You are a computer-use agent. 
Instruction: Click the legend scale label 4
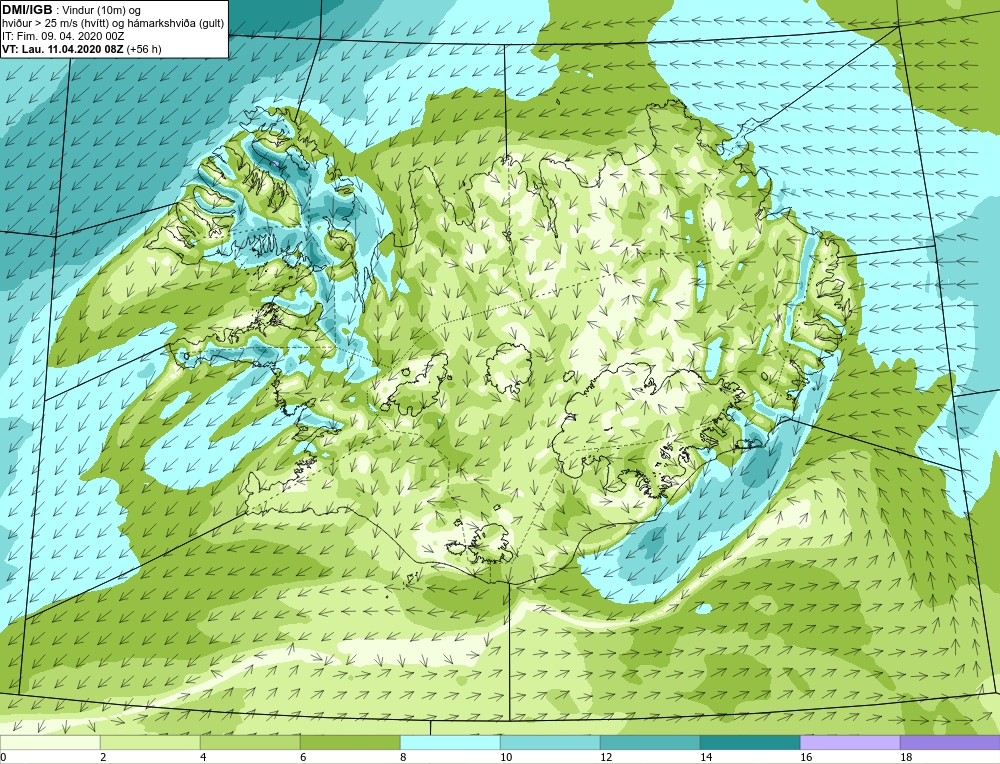[x=203, y=757]
